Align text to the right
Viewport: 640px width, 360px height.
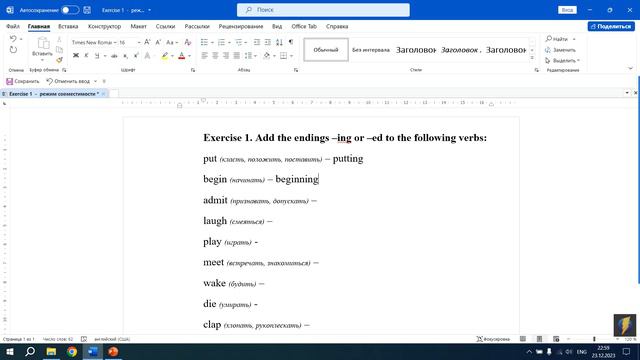click(226, 56)
